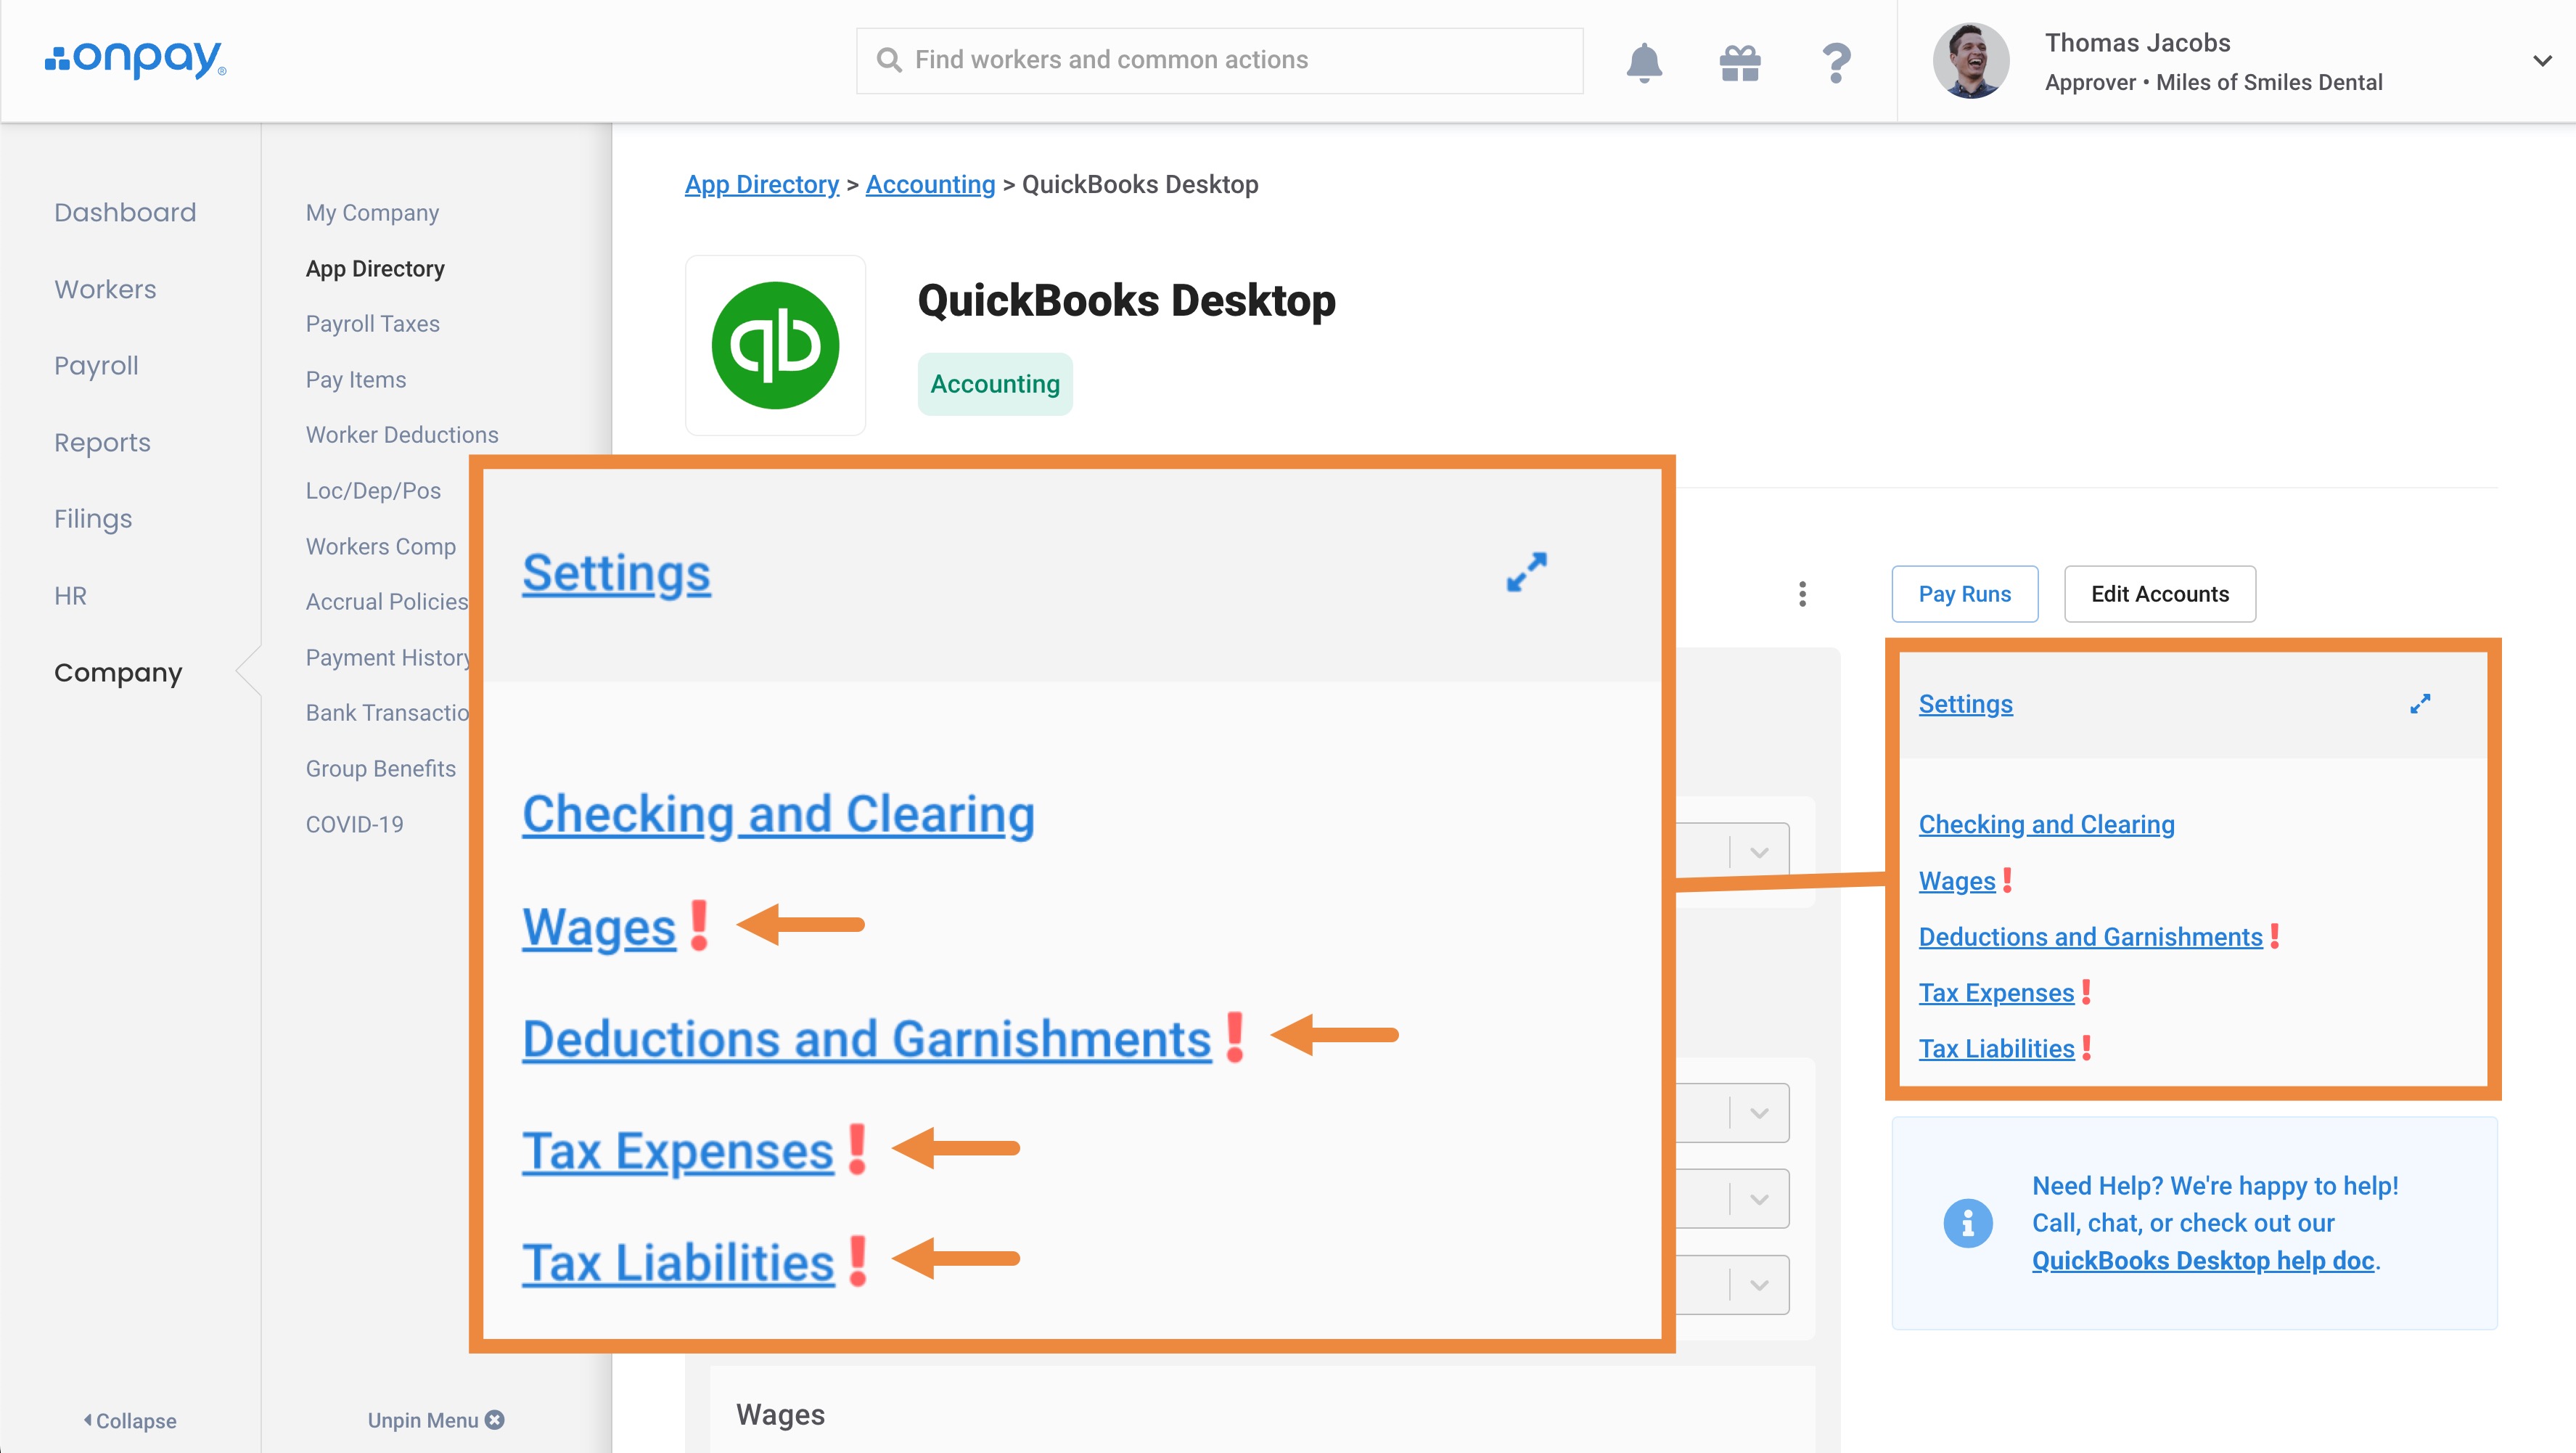
Task: Click the Unpin Menu label
Action: [x=423, y=1420]
